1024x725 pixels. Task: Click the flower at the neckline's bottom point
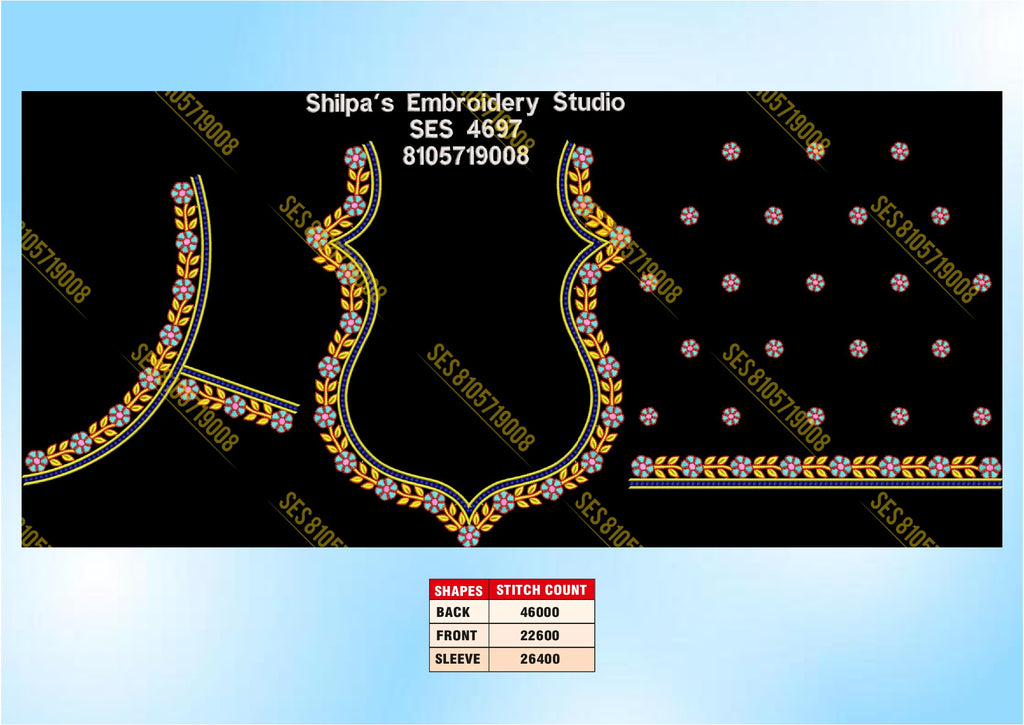point(468,535)
